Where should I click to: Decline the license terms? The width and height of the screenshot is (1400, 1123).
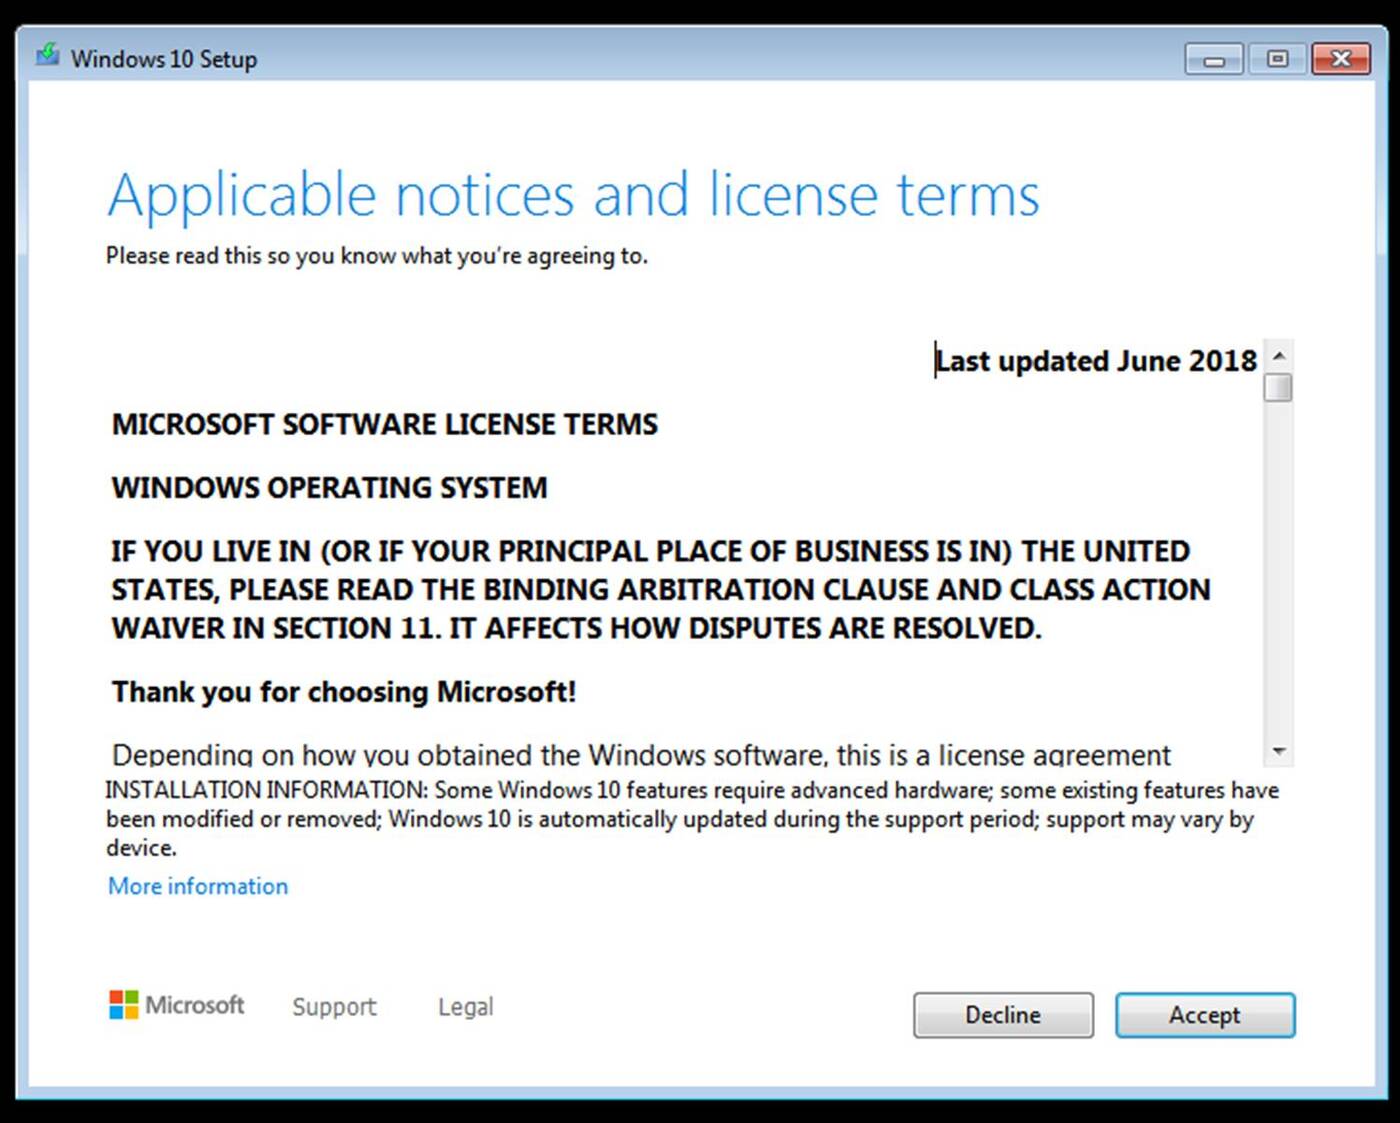click(1003, 1015)
